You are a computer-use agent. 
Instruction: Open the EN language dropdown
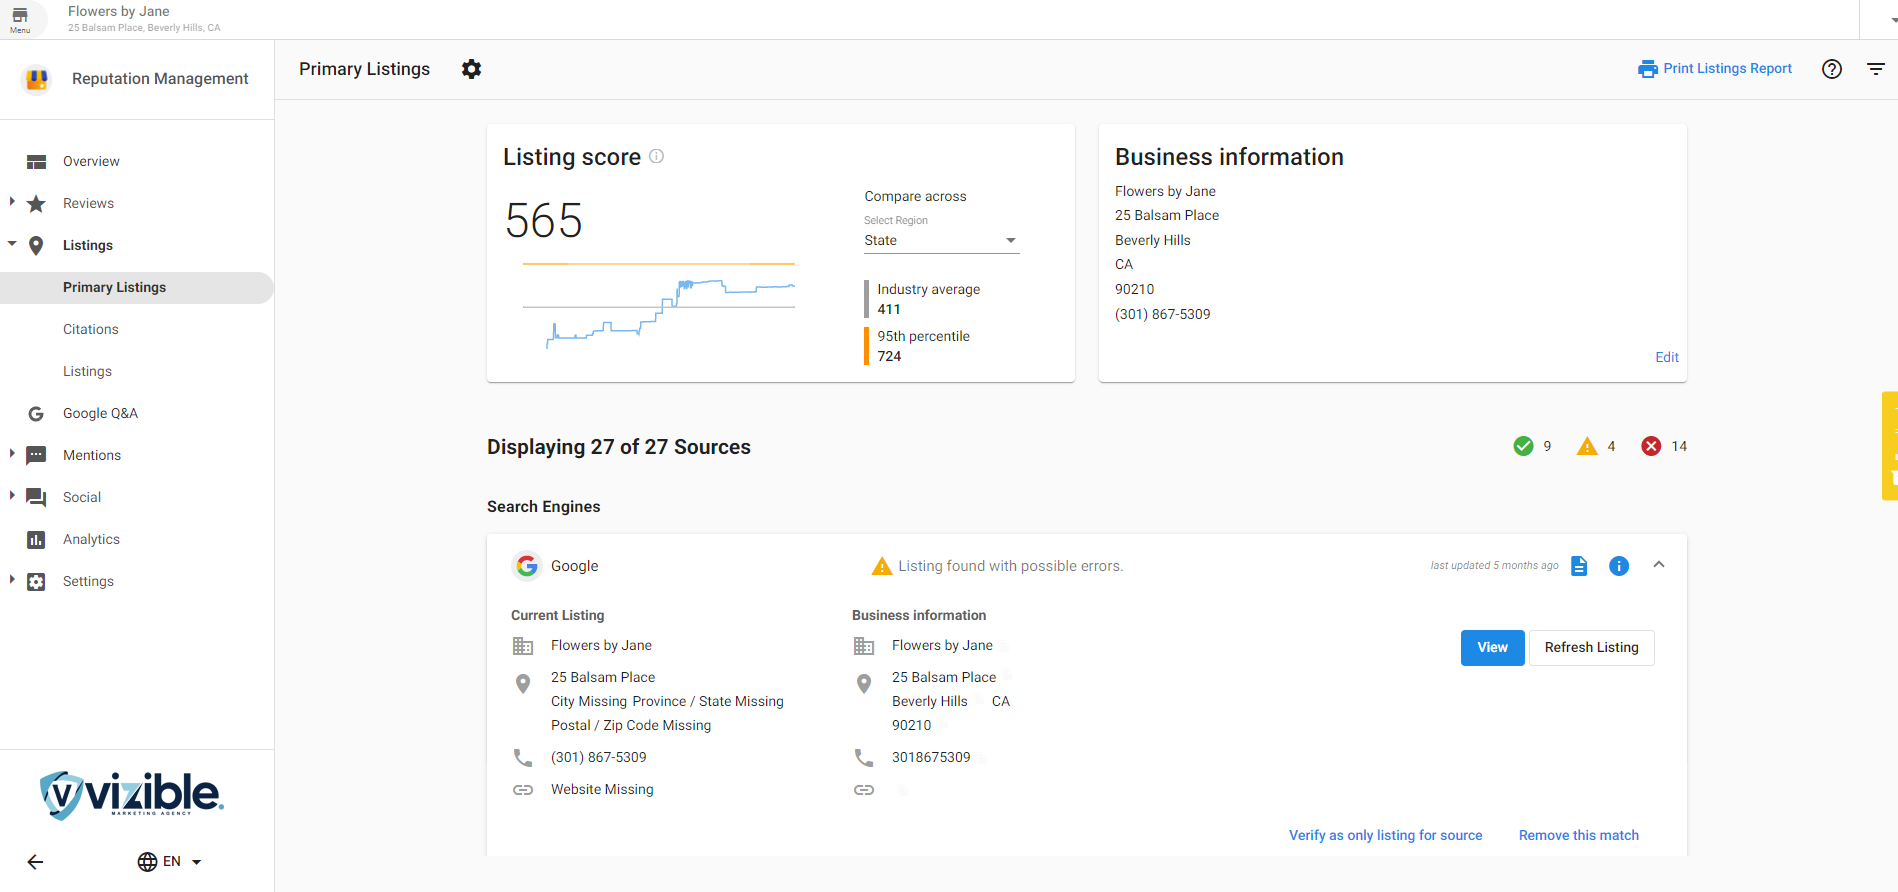point(170,862)
